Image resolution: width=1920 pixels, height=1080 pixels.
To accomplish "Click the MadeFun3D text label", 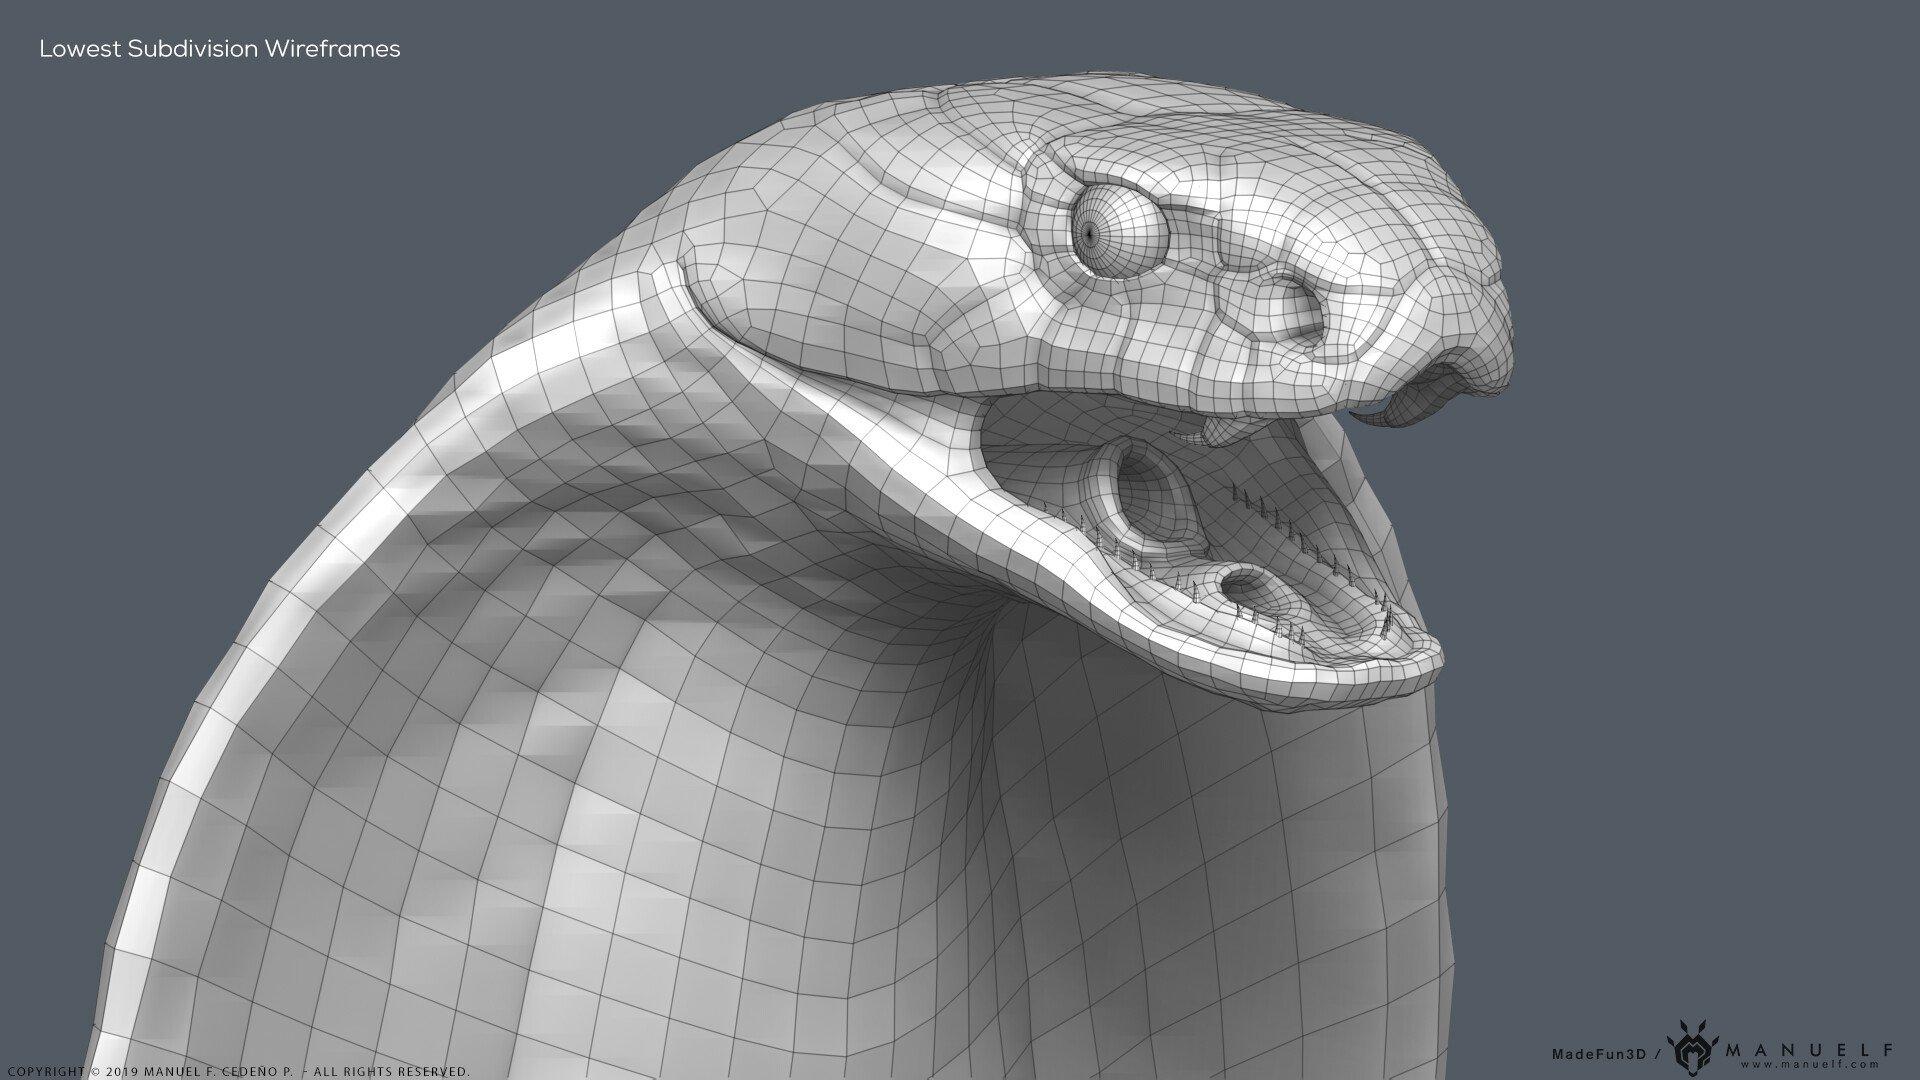I will click(x=1599, y=1054).
